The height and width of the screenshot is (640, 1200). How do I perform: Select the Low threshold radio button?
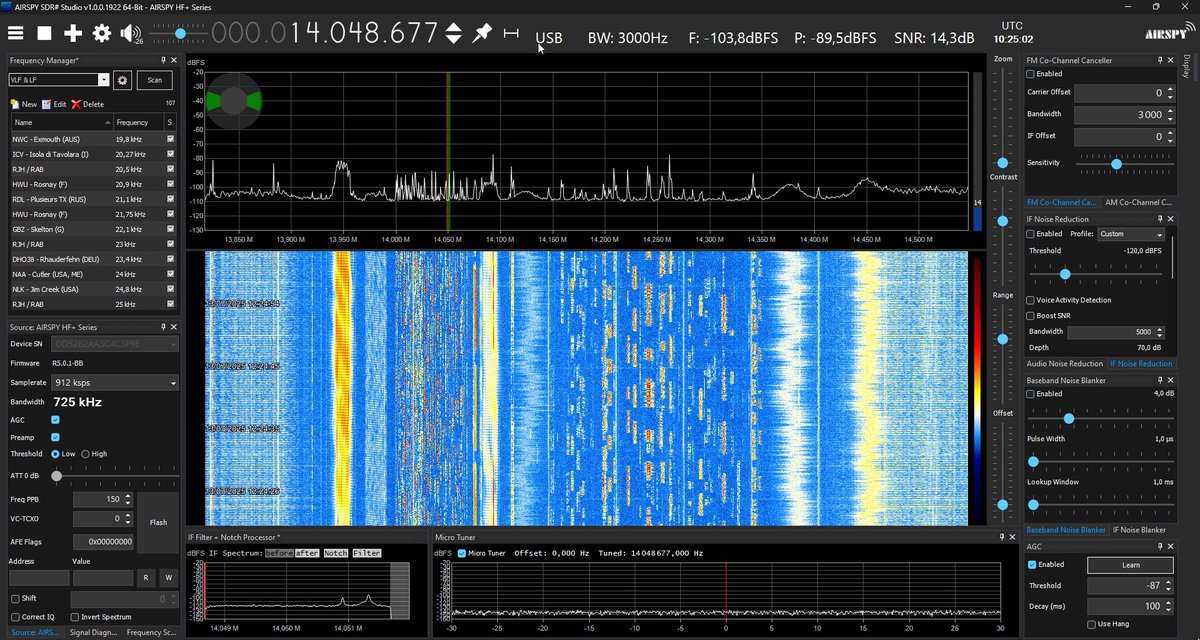[x=55, y=454]
